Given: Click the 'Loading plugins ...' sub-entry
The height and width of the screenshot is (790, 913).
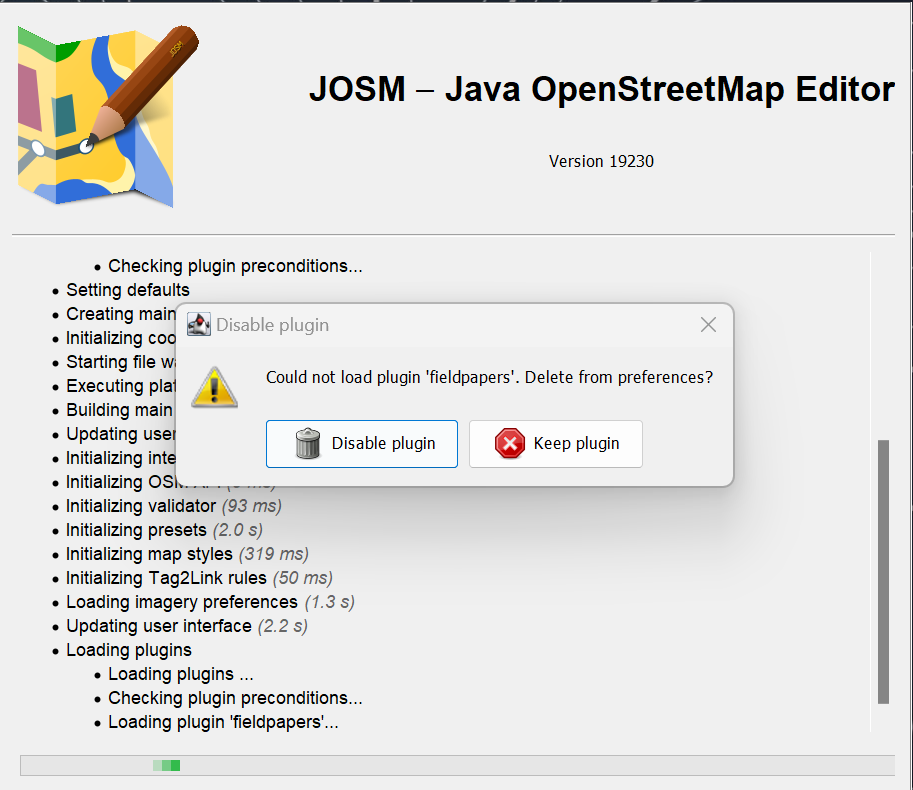Looking at the screenshot, I should click(181, 674).
